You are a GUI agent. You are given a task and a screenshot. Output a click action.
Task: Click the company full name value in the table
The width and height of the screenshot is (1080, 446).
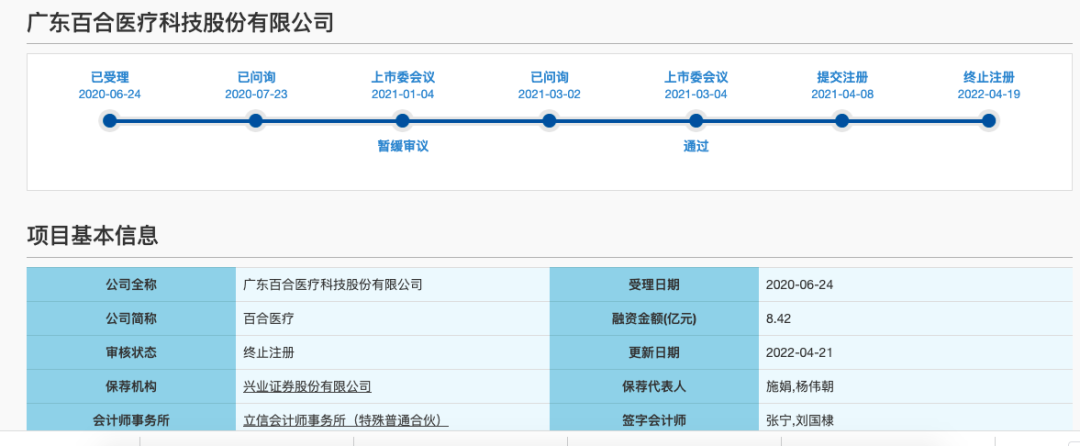(x=333, y=285)
